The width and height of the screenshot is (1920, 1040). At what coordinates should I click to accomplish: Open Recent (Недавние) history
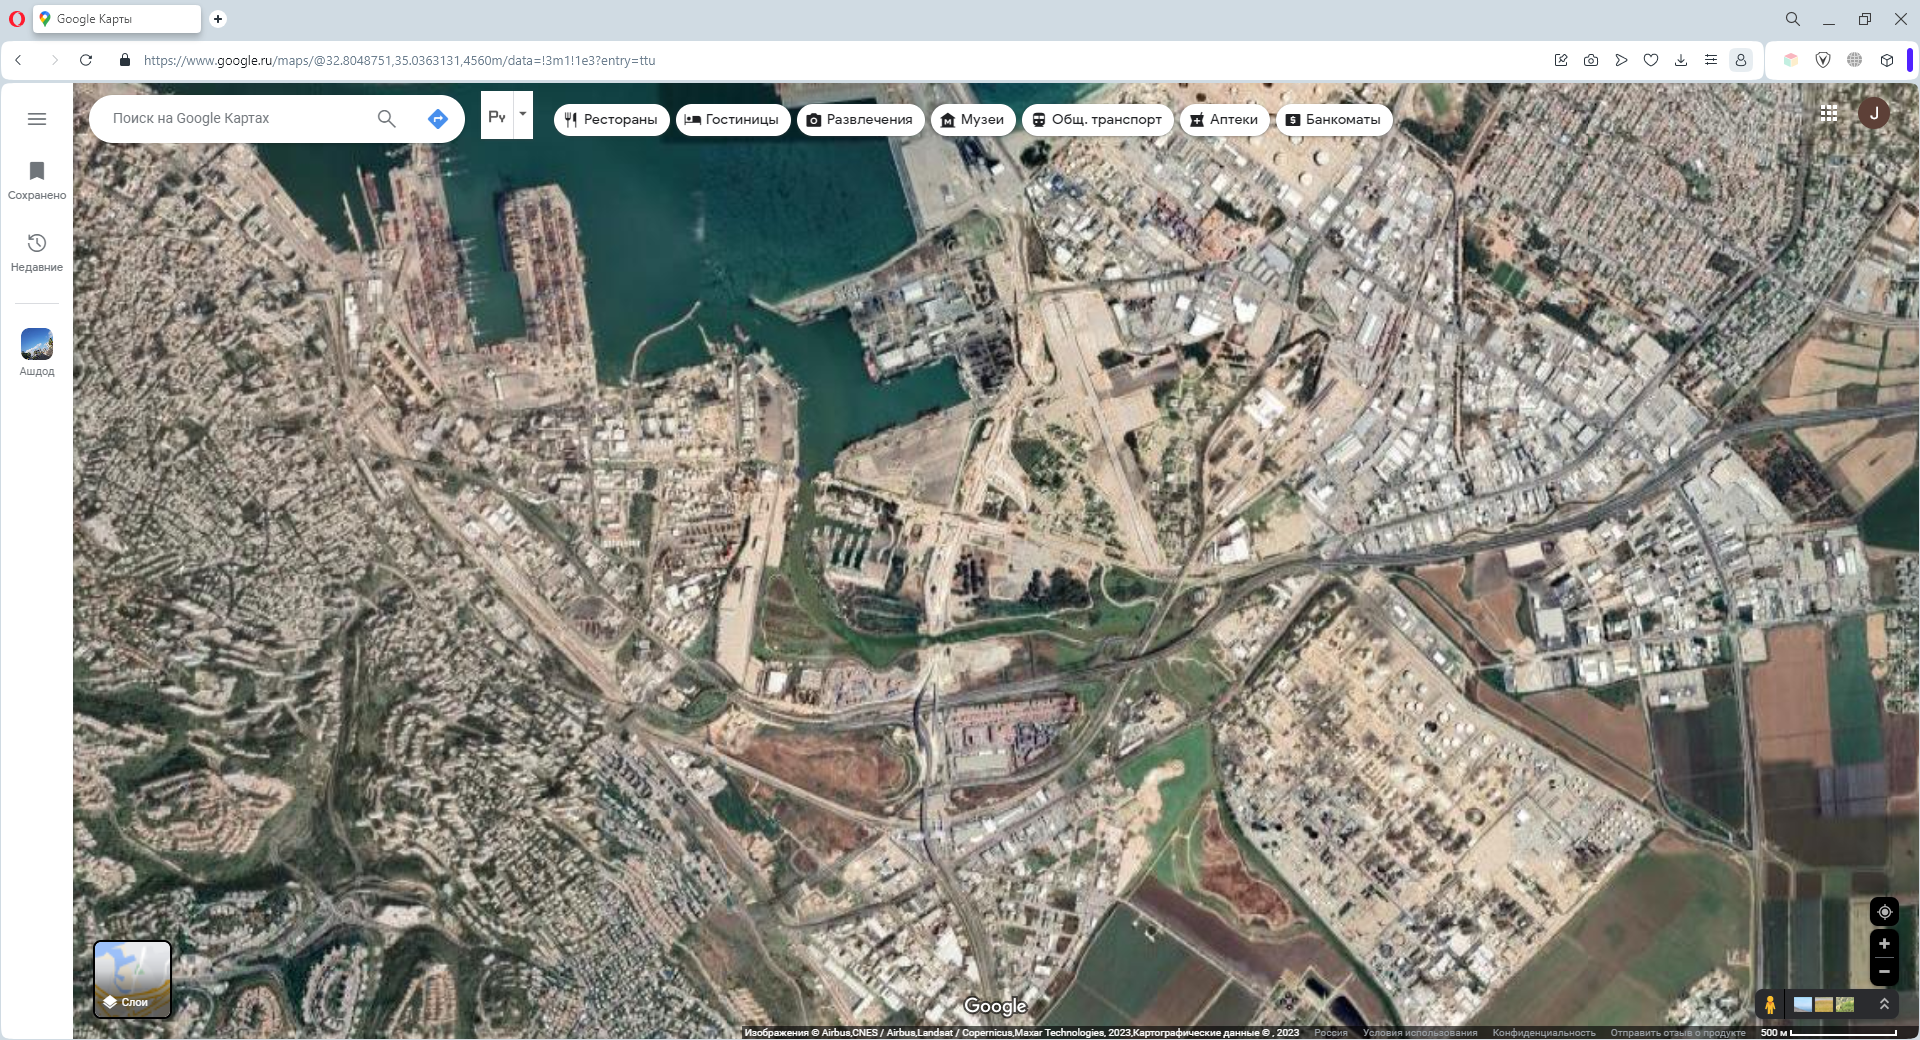coord(37,252)
